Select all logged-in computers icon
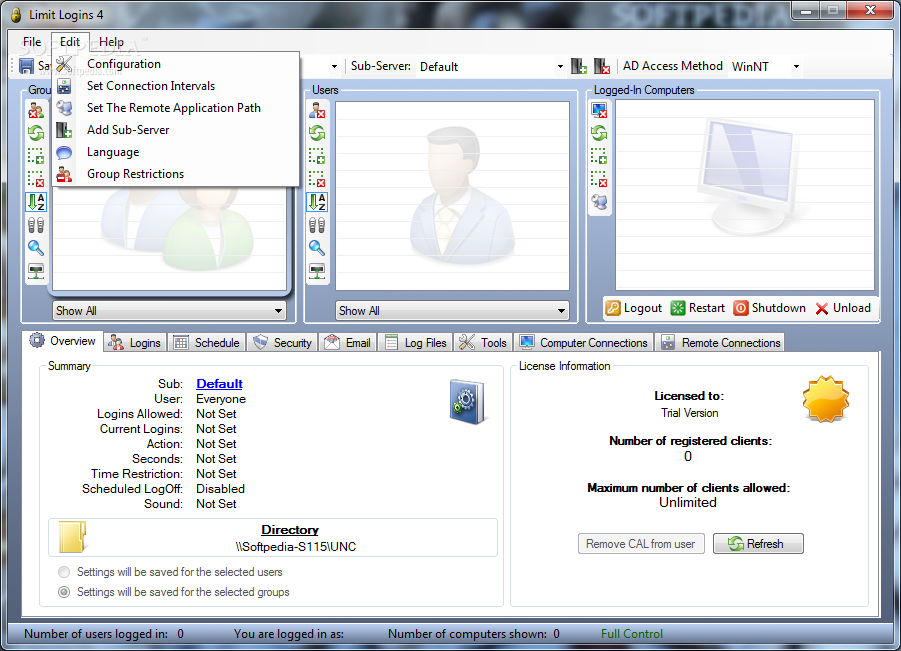Viewport: 901px width, 651px height. tap(599, 156)
